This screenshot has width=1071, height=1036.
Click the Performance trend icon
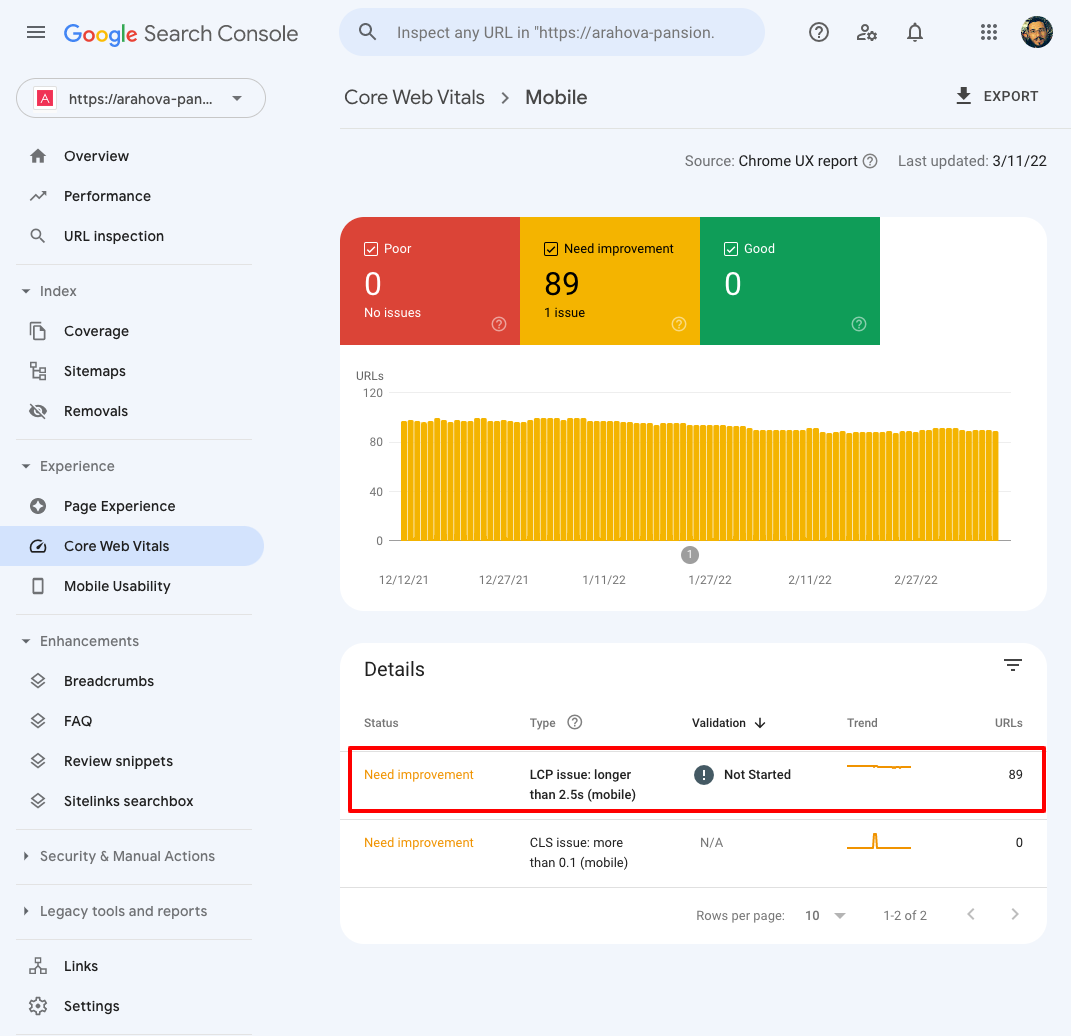(38, 196)
